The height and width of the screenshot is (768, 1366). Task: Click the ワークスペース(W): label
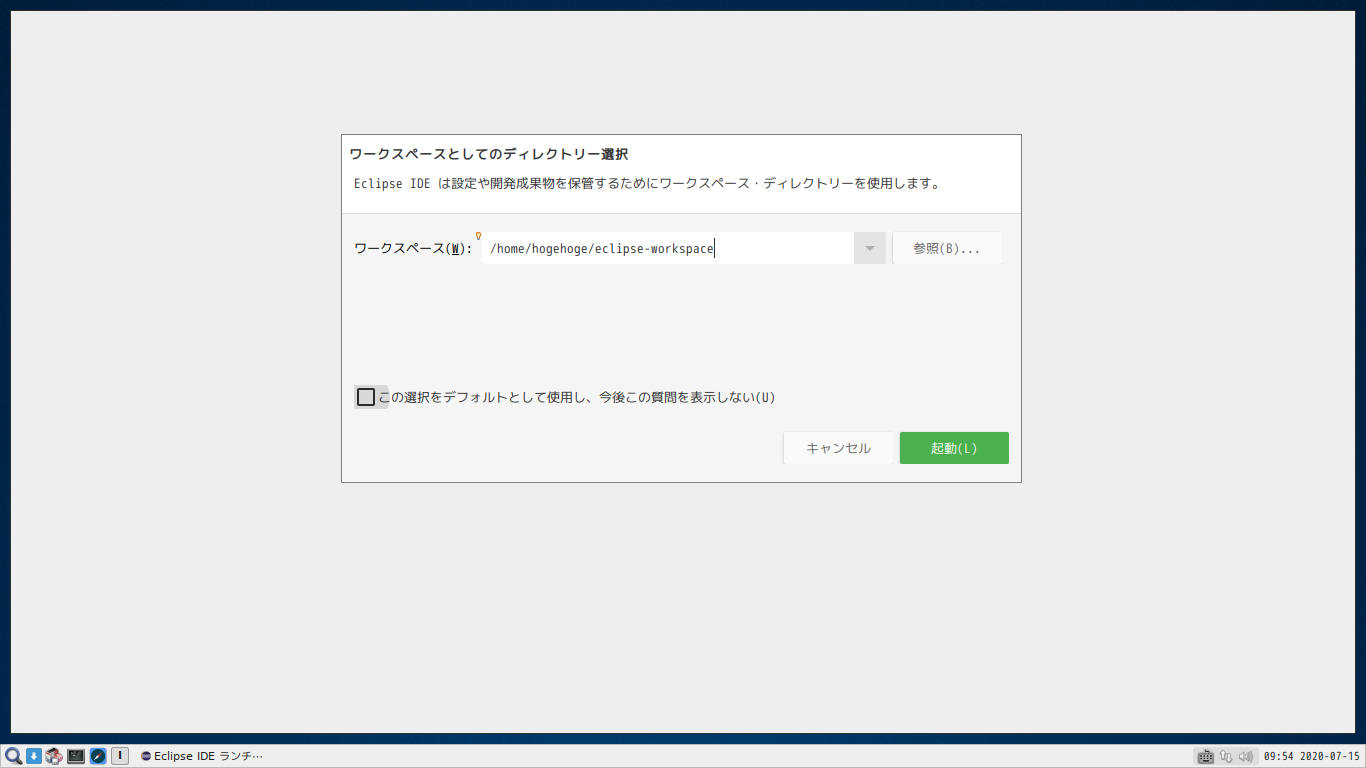(413, 248)
